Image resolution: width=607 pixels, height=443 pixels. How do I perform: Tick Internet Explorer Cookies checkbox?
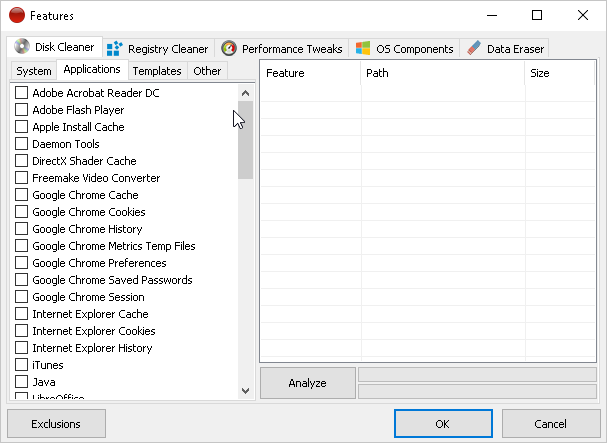click(x=21, y=331)
